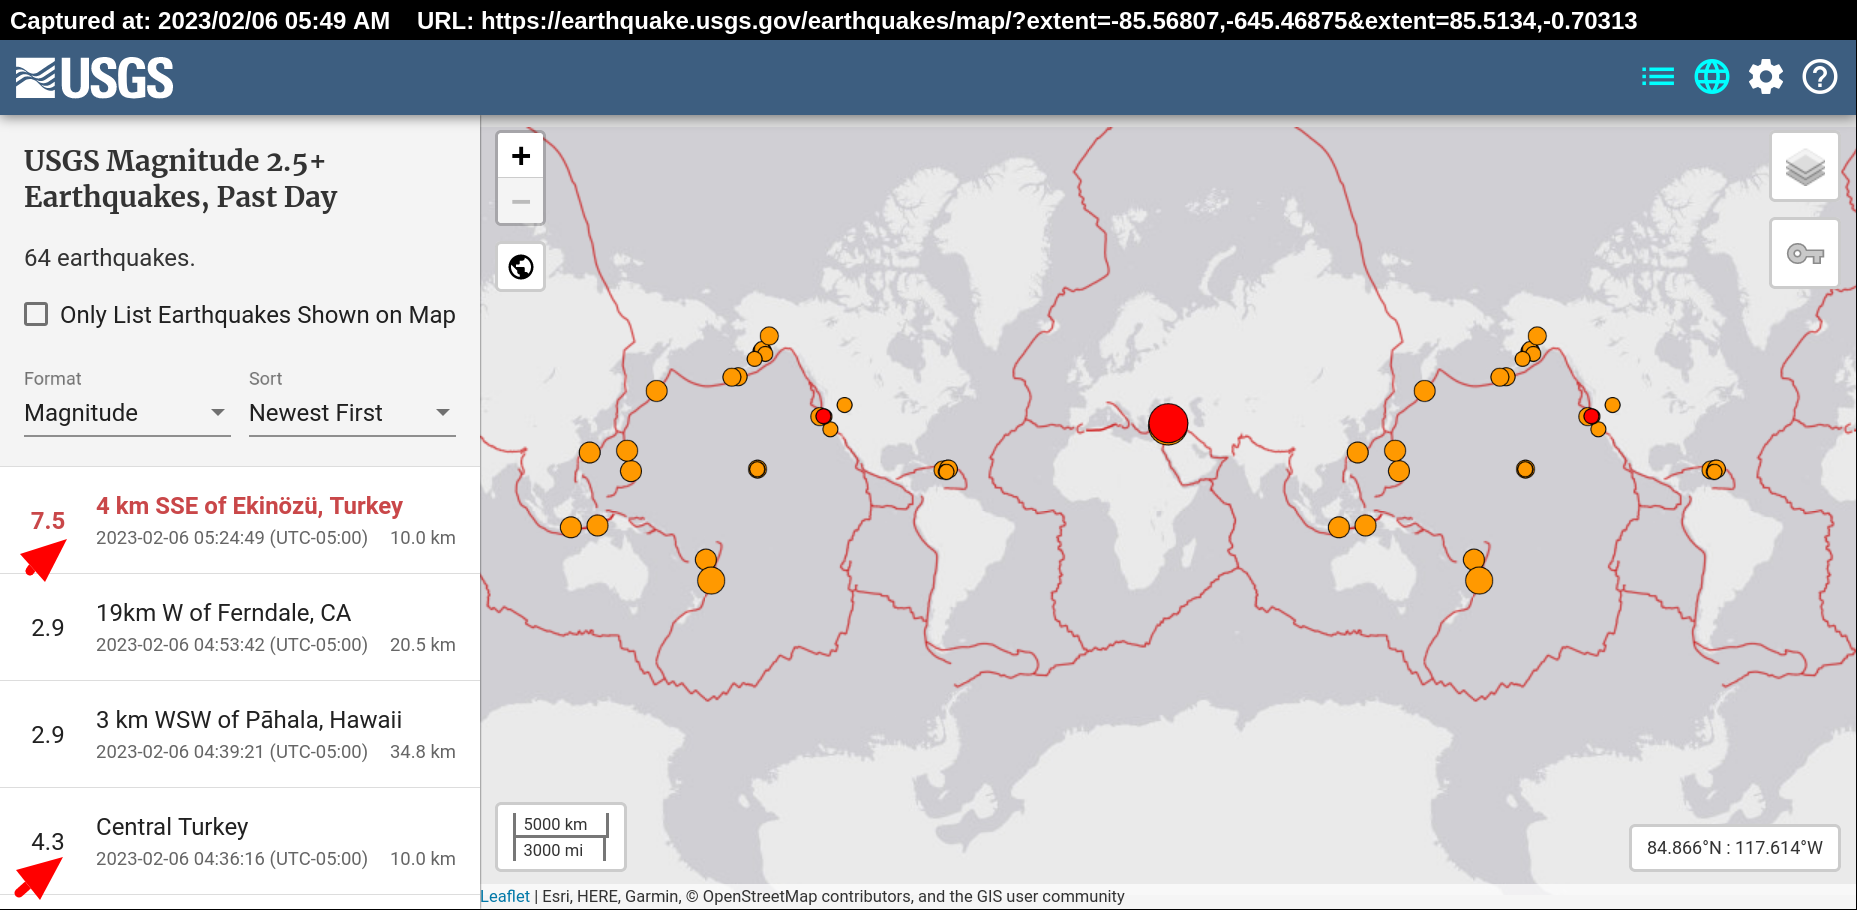Click the 64 earthquakes count text
Viewport: 1857px width, 910px height.
[109, 258]
